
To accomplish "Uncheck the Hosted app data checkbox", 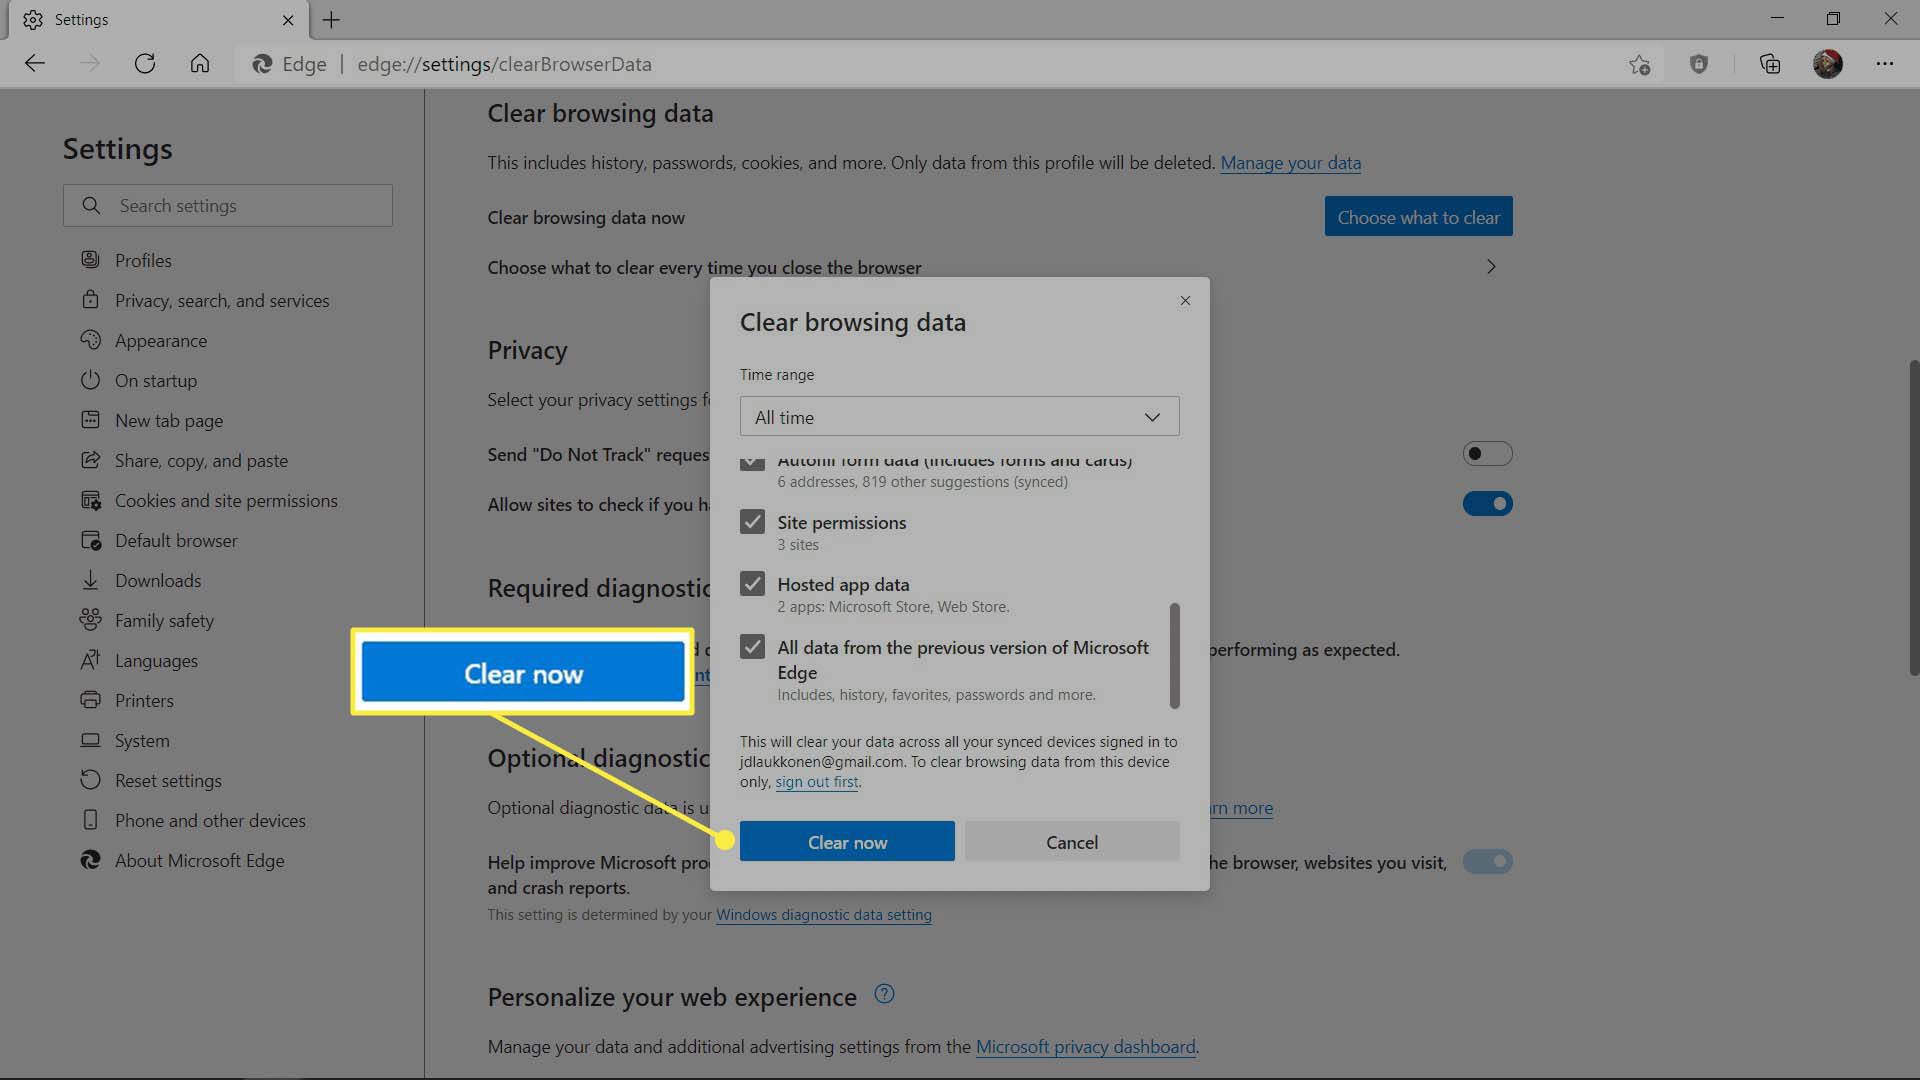I will pos(752,583).
